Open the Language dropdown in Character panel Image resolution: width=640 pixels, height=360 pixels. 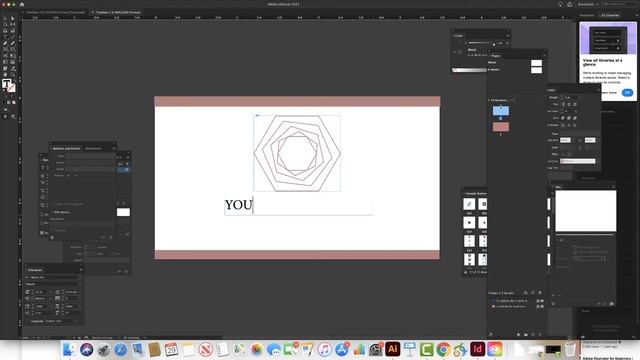[x=61, y=321]
